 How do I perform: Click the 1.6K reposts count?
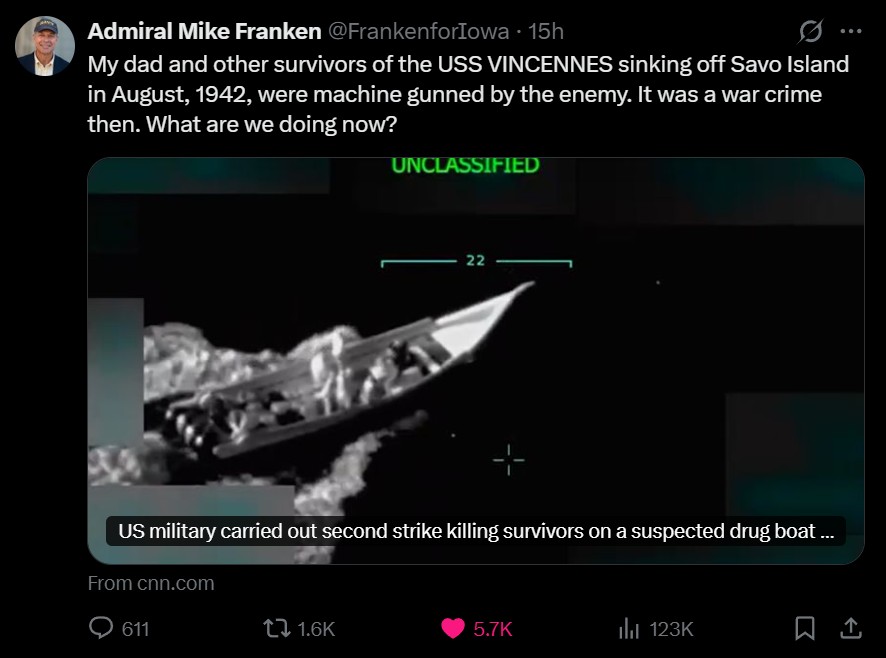click(316, 629)
